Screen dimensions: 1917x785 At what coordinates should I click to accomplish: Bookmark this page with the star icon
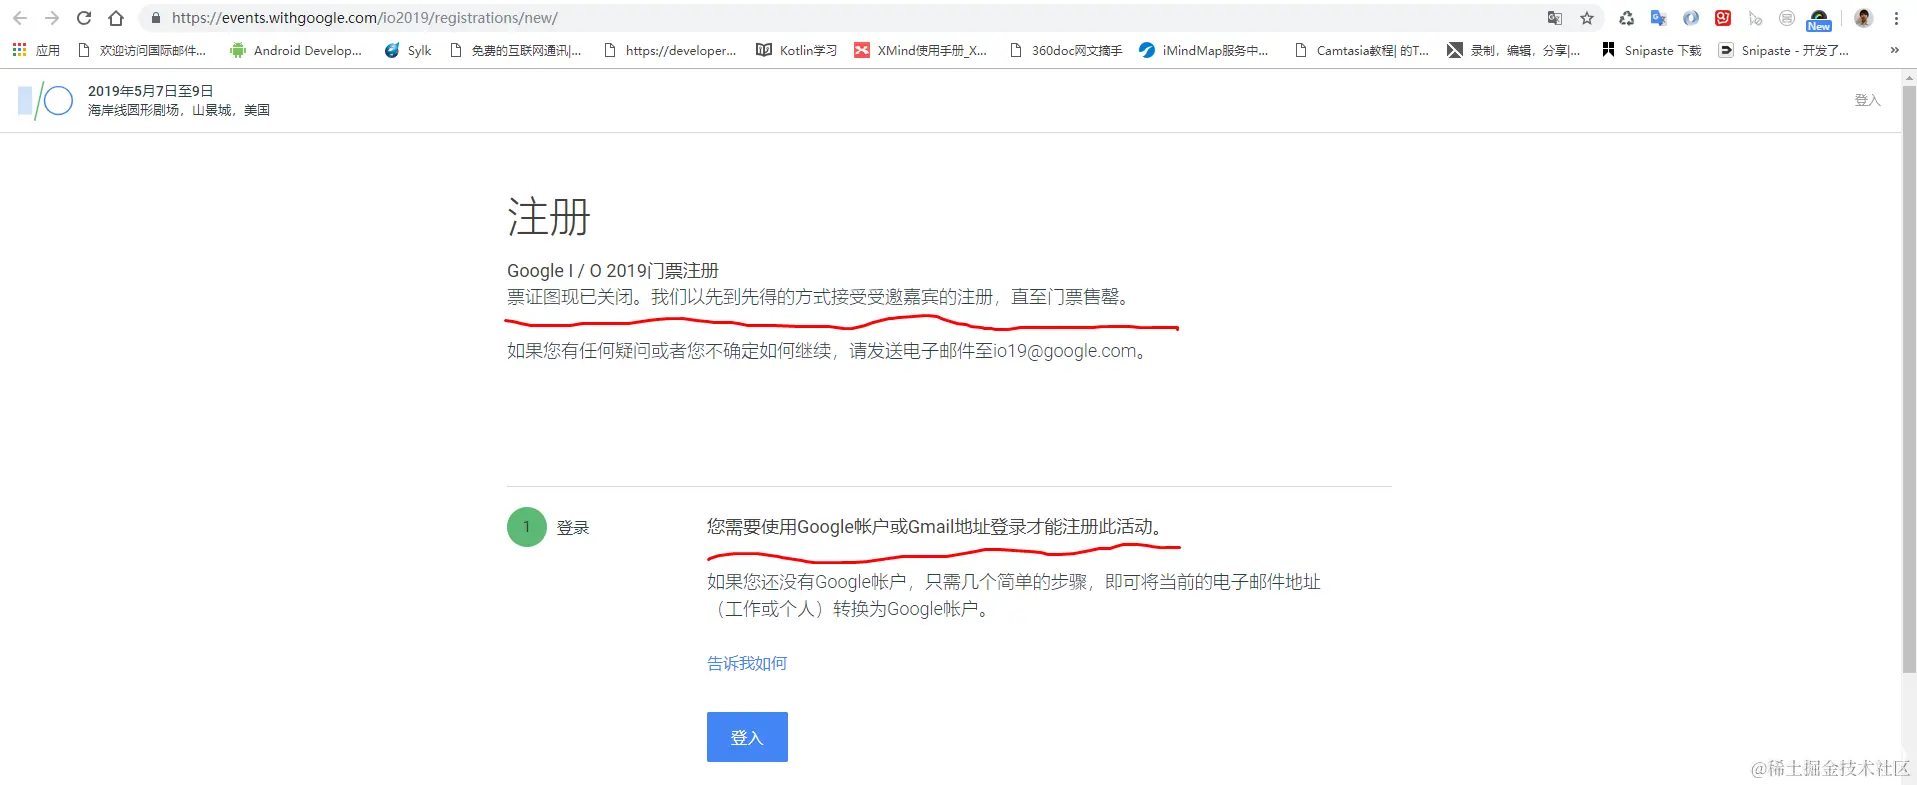[x=1587, y=18]
